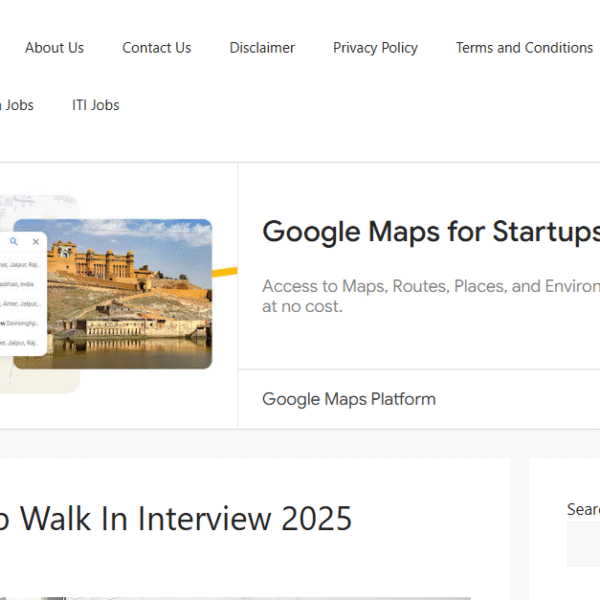Click the sidebar search input field

pyautogui.click(x=584, y=544)
